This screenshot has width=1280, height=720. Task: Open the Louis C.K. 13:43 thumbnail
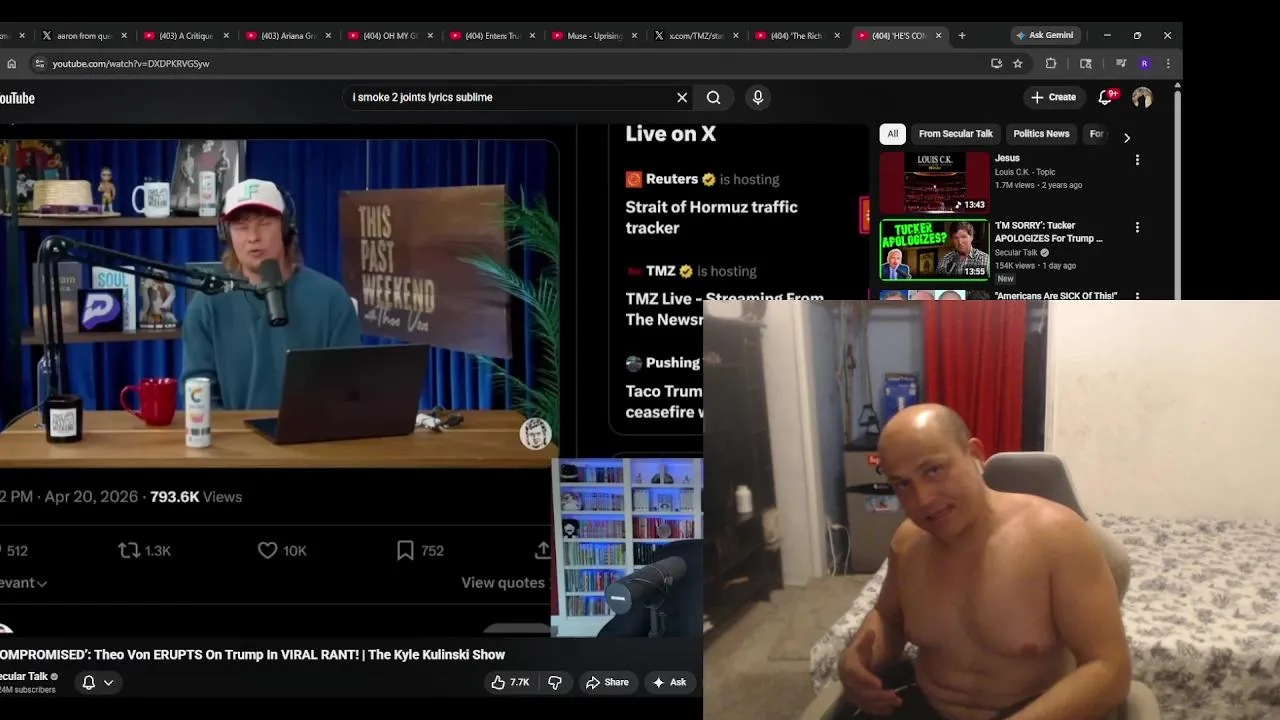pyautogui.click(x=934, y=182)
